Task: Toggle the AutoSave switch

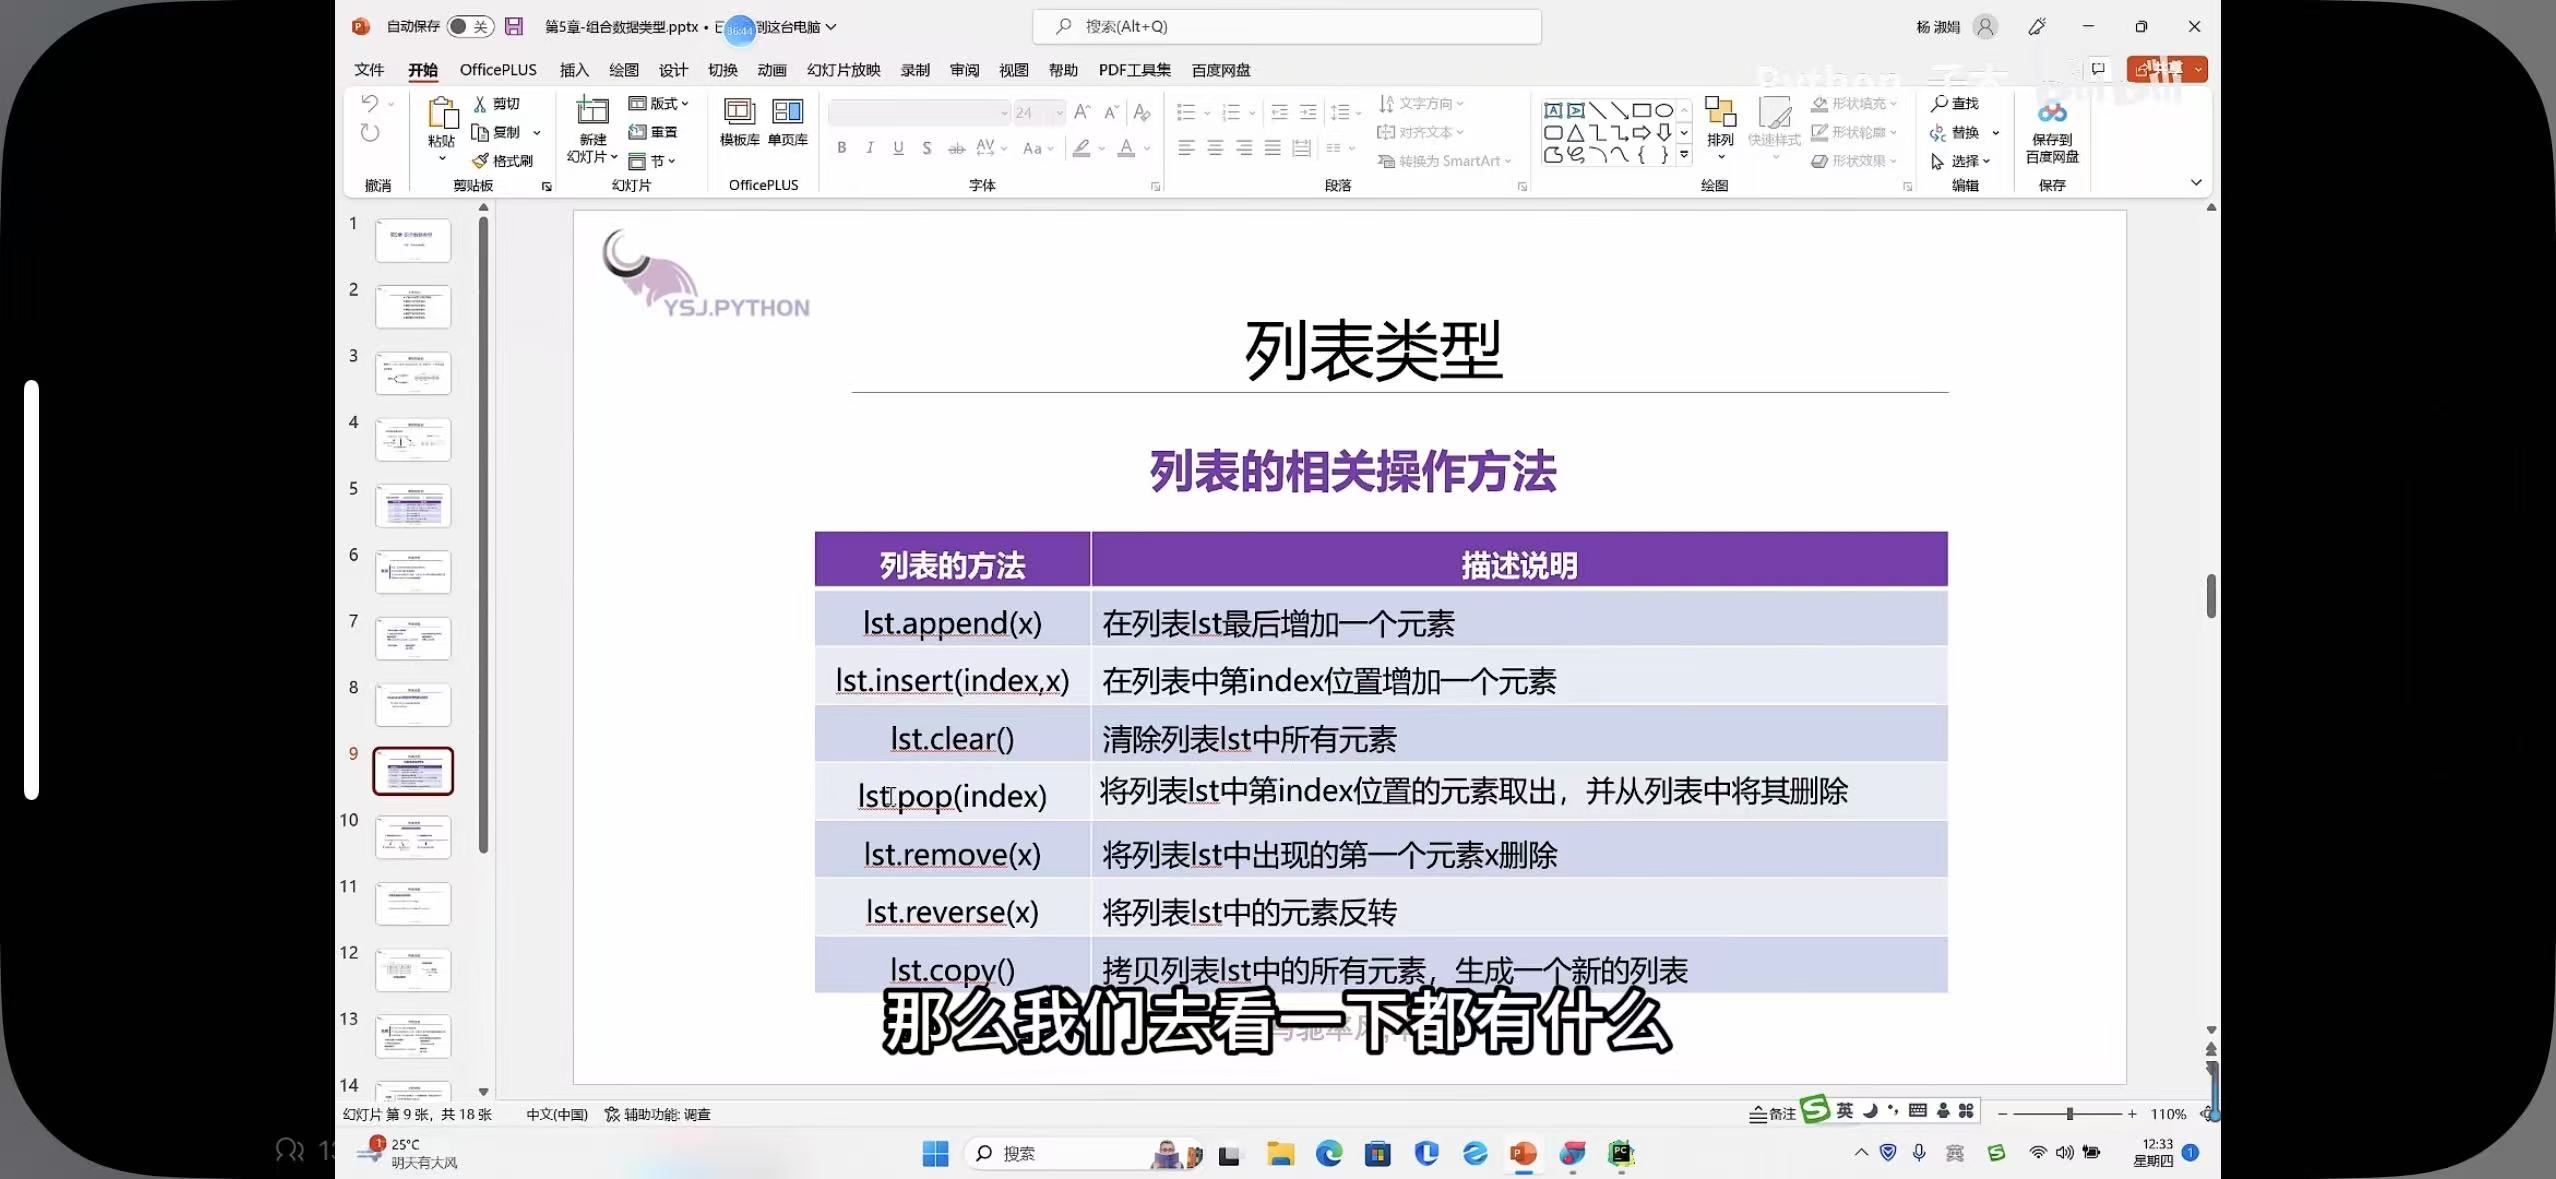Action: (x=469, y=27)
